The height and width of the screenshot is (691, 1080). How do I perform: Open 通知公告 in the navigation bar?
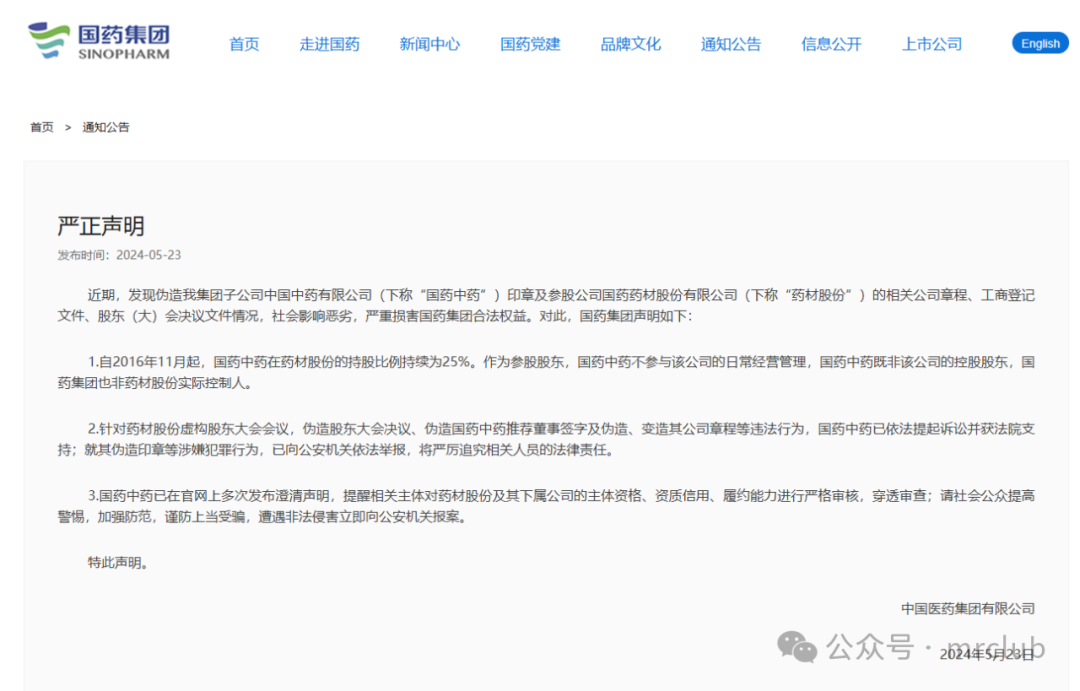[731, 44]
